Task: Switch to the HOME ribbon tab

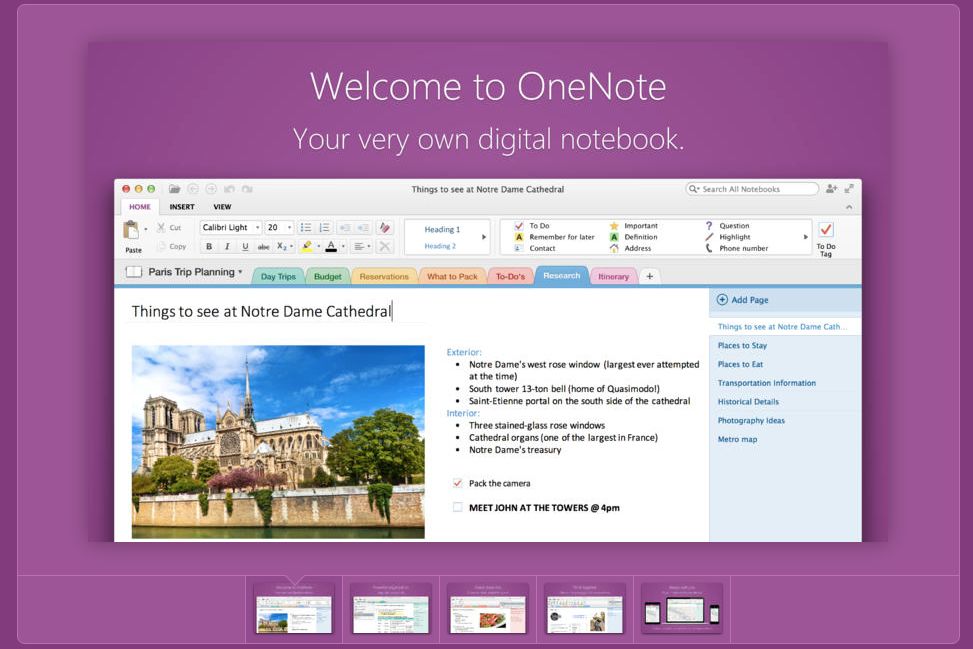Action: [x=140, y=207]
